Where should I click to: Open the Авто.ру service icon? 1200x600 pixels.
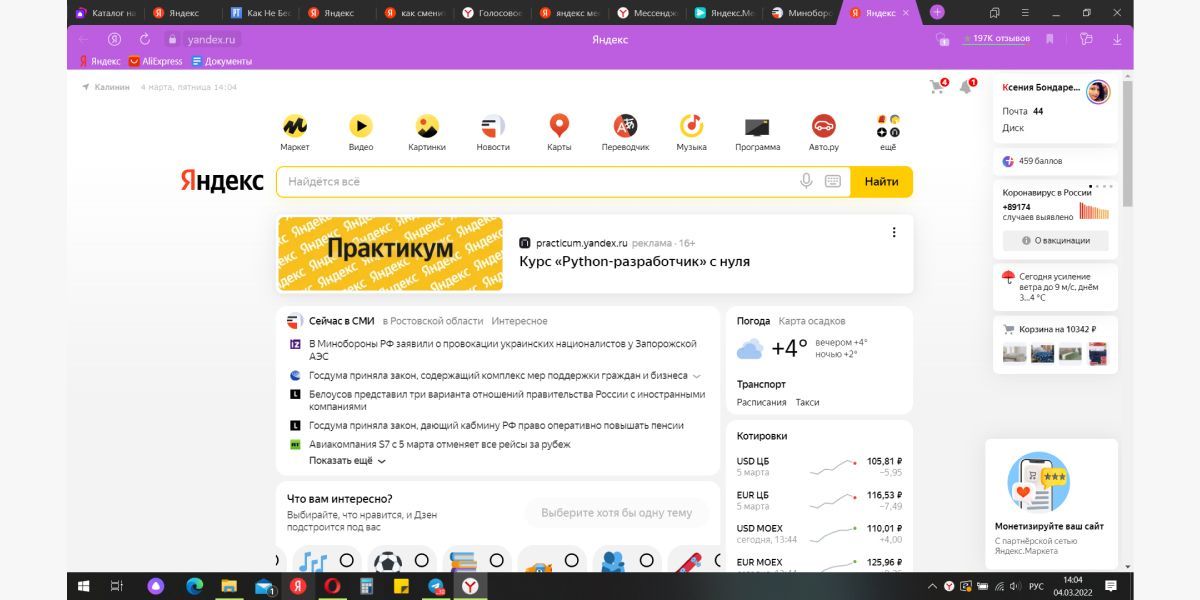click(x=823, y=126)
